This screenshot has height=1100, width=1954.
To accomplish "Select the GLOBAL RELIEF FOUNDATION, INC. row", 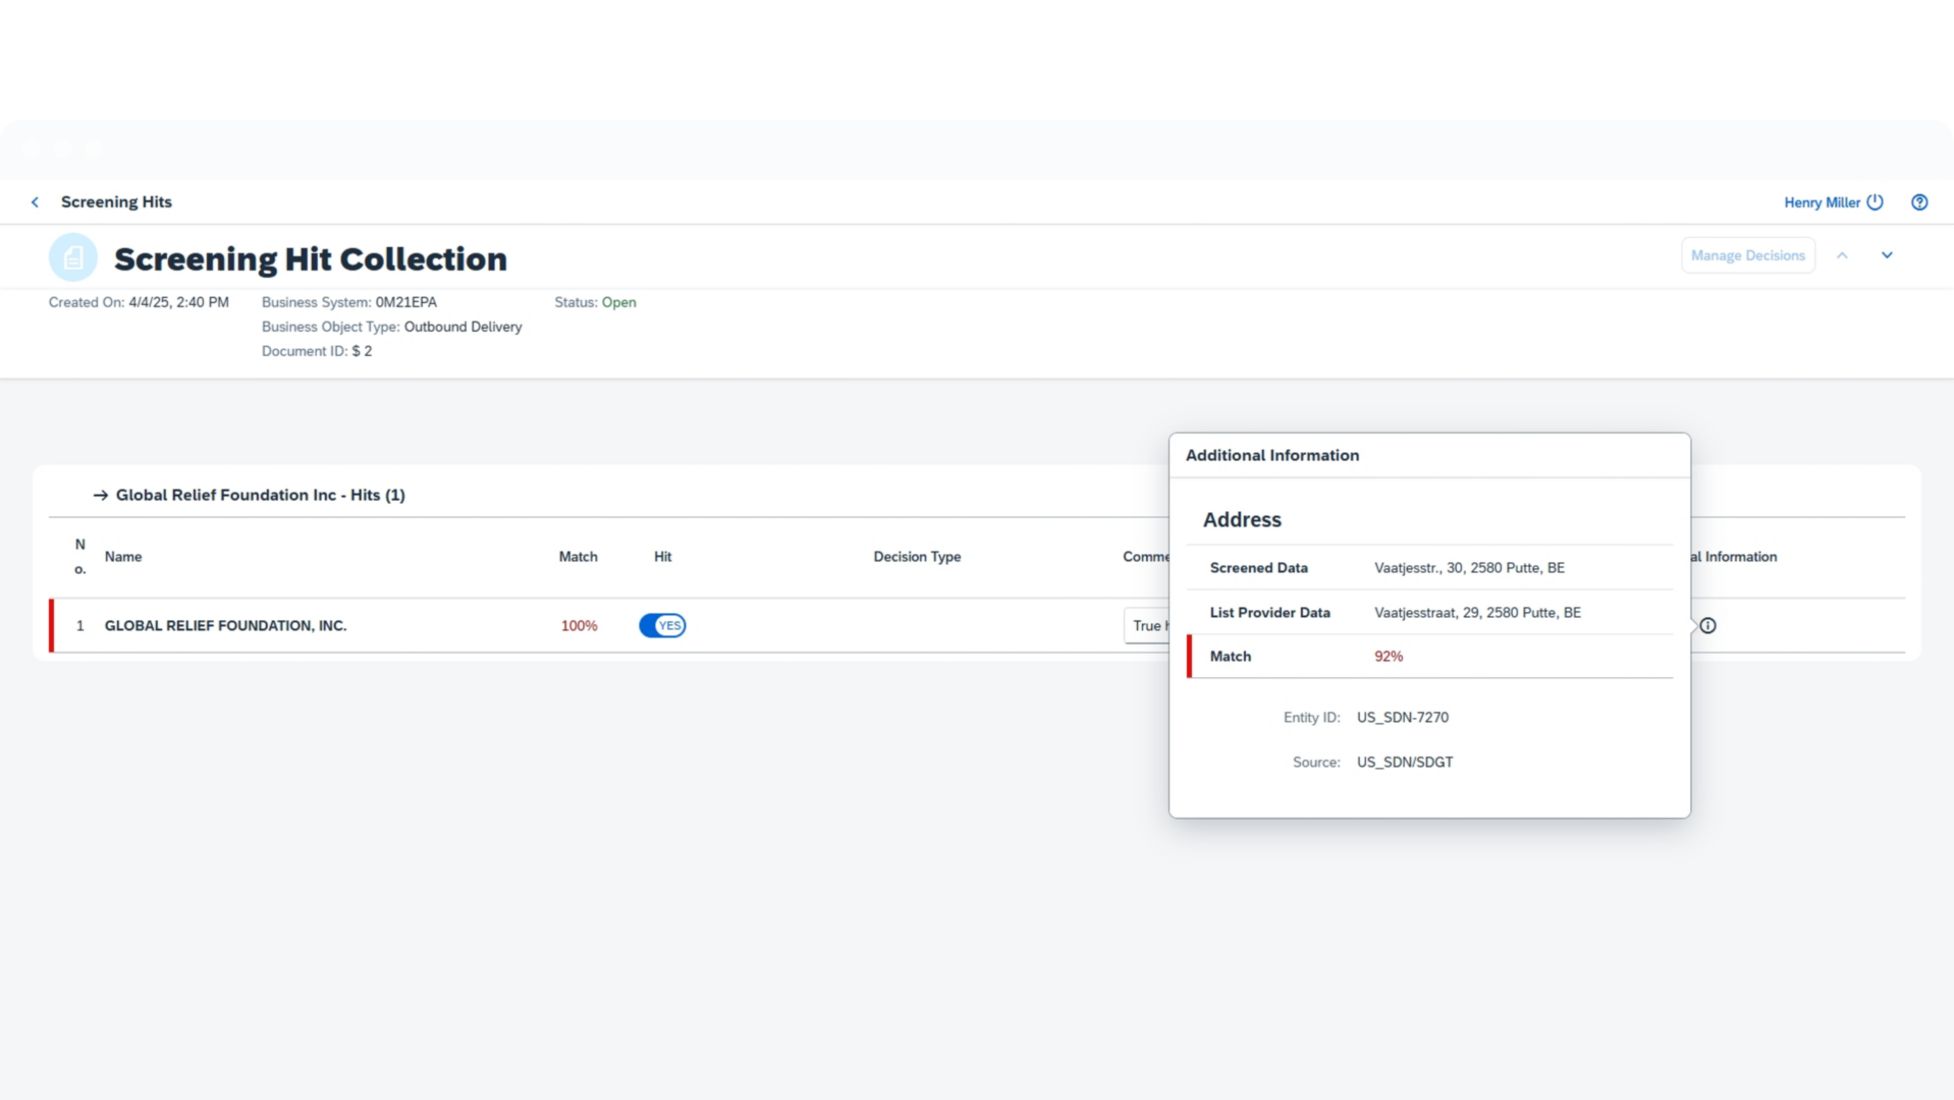I will pos(225,626).
